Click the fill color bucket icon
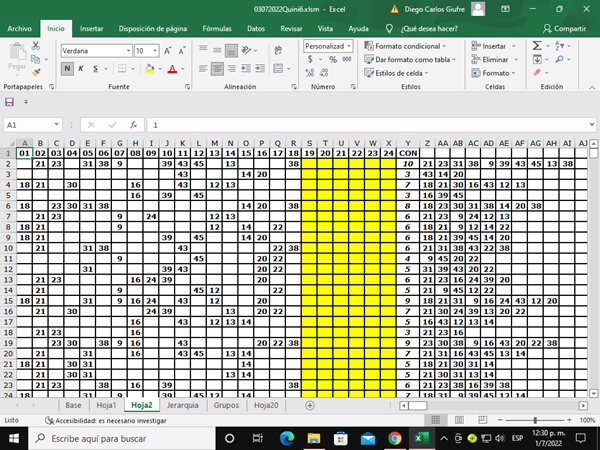Screen dimensions: 600x450 [x=149, y=69]
